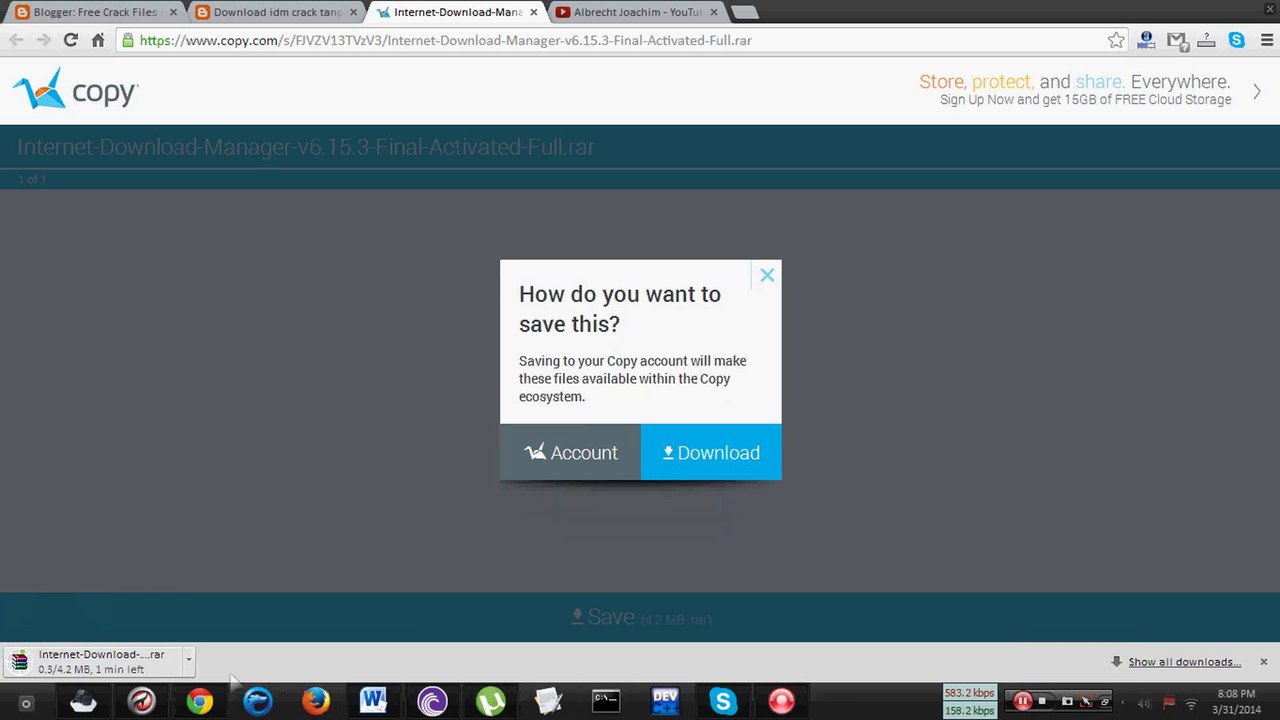Open the Command Prompt taskbar icon
The width and height of the screenshot is (1280, 720).
click(x=606, y=702)
